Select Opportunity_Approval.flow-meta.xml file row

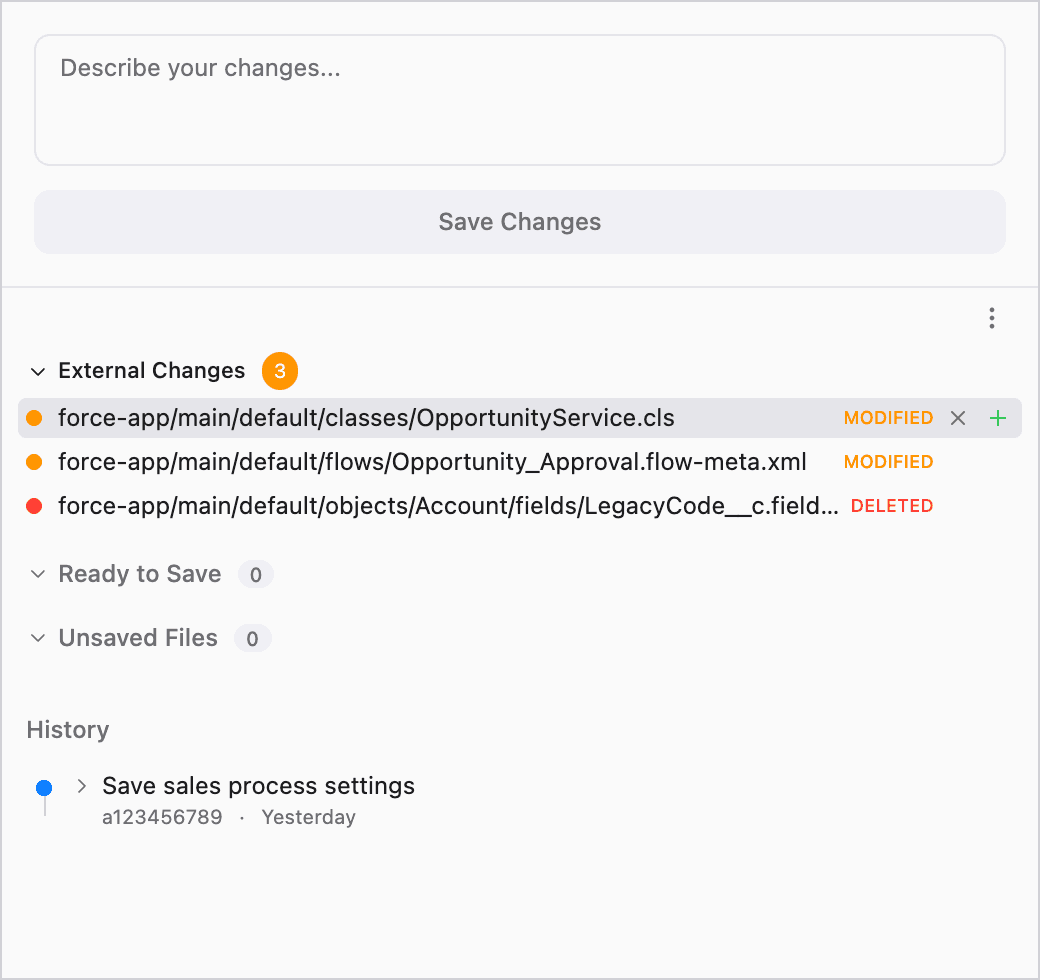[519, 461]
